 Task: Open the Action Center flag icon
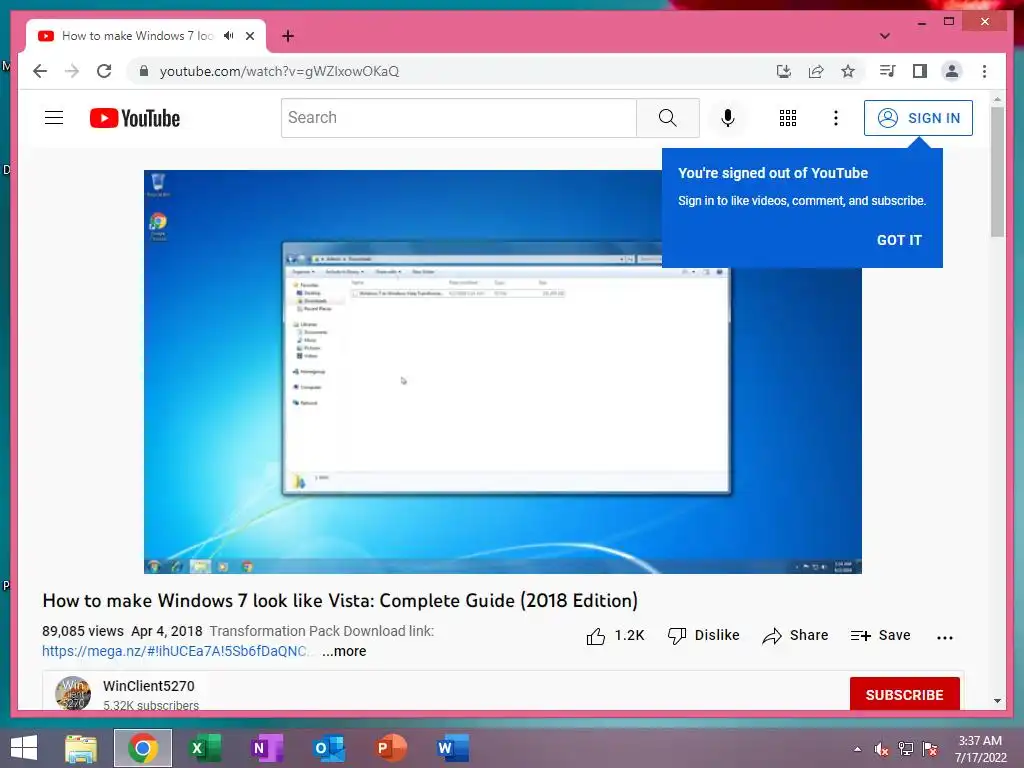930,749
